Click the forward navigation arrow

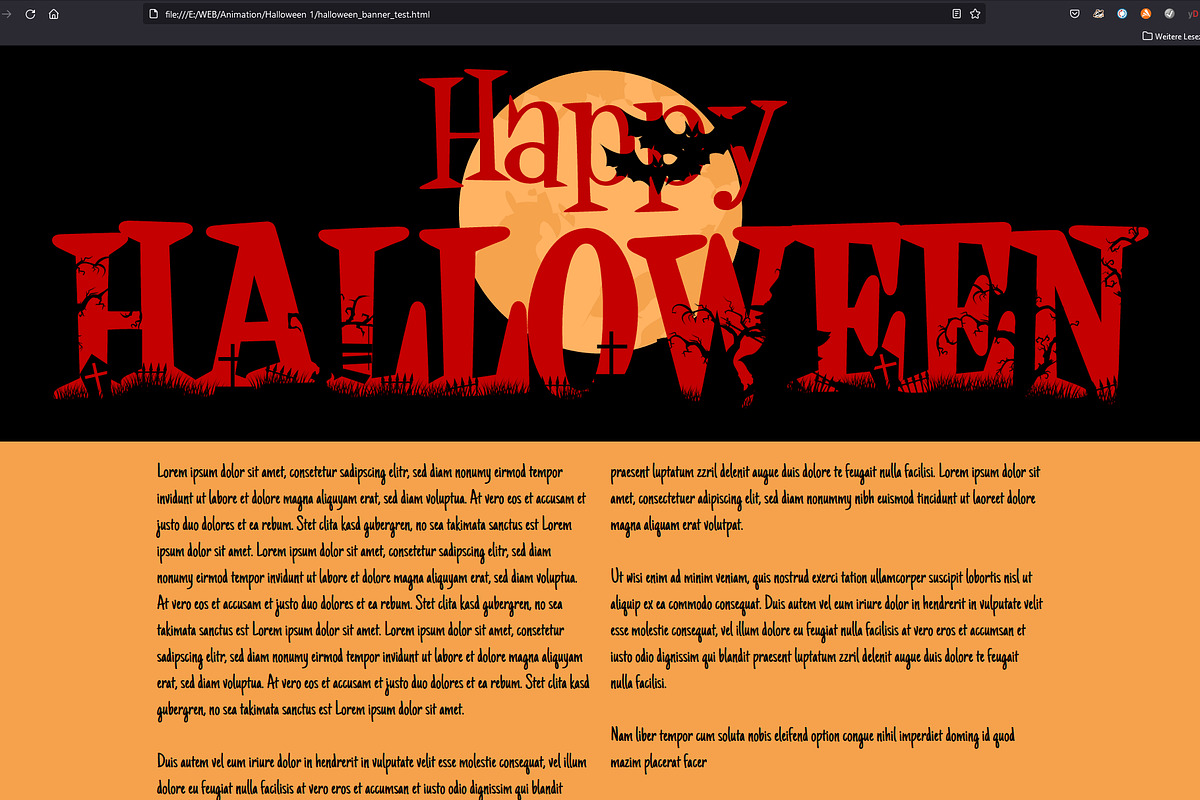[x=8, y=14]
